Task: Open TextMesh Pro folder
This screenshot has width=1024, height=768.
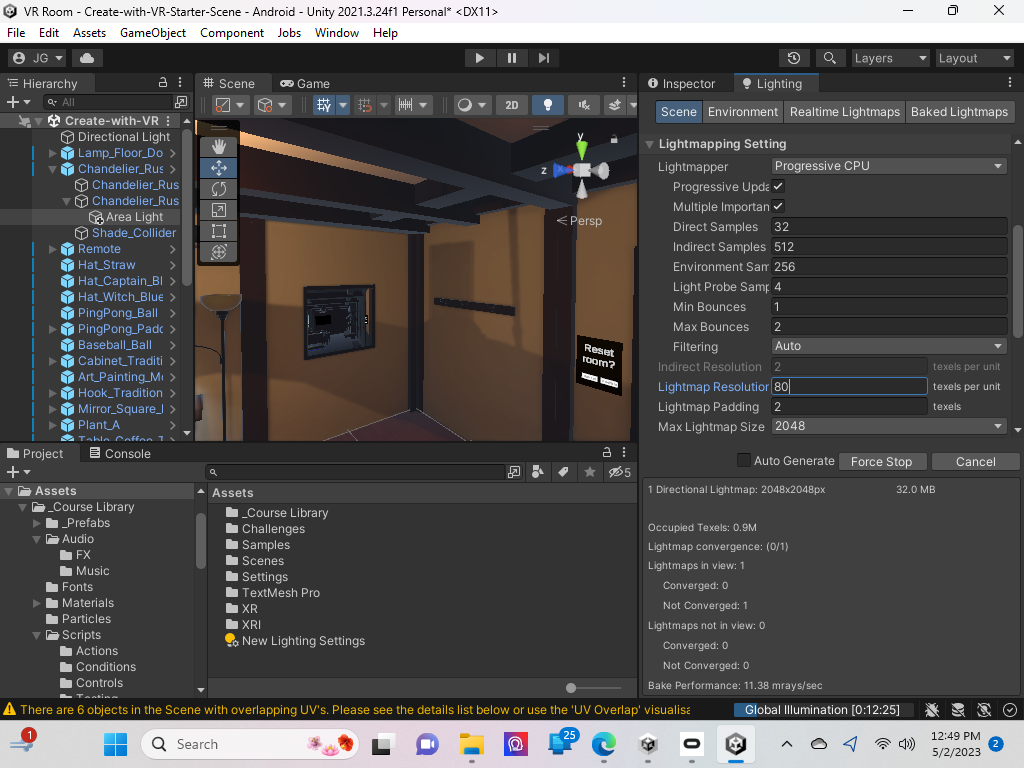Action: 281,593
